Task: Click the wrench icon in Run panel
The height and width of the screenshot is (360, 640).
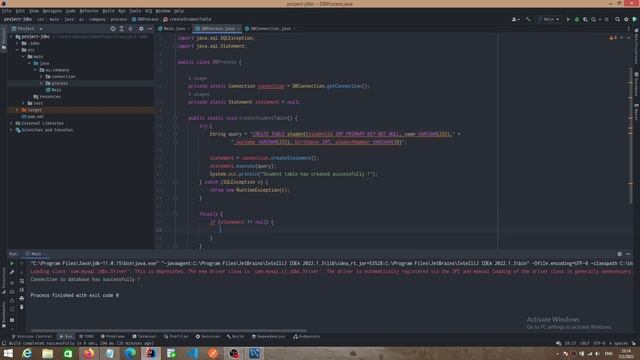Action: pos(12,272)
